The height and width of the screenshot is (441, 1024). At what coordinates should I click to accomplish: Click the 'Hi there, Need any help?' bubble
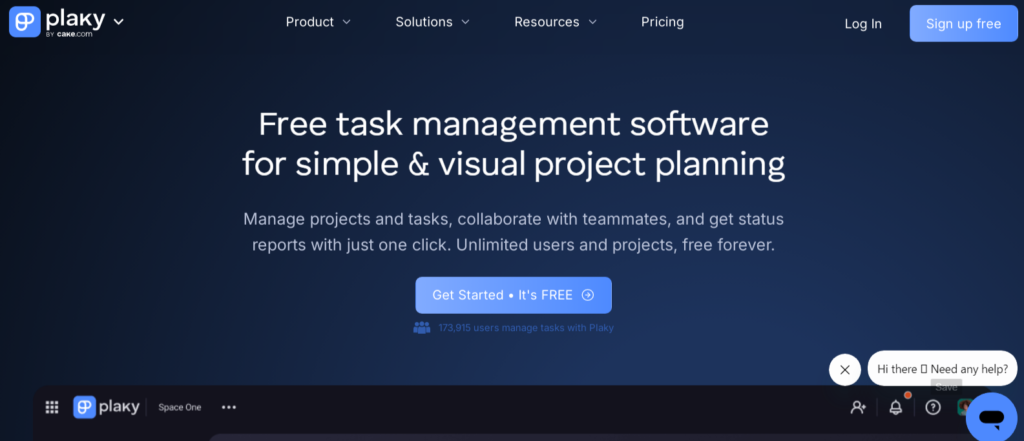tap(942, 368)
